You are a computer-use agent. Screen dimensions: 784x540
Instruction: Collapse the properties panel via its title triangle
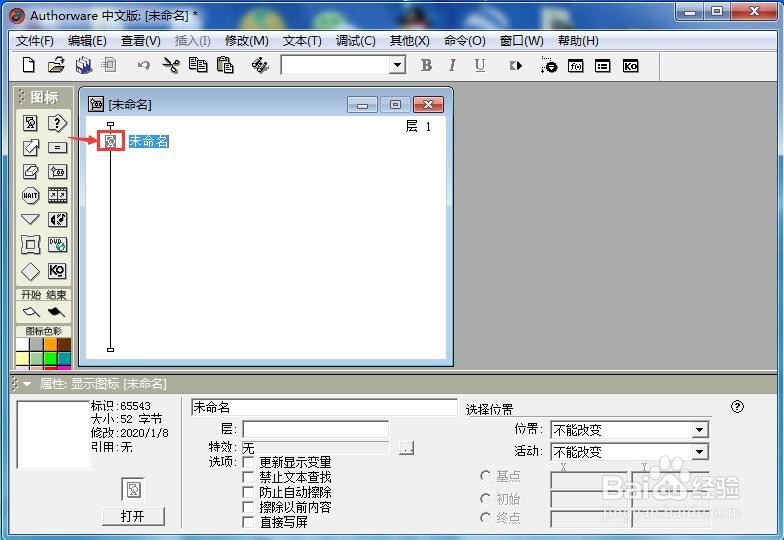point(26,384)
